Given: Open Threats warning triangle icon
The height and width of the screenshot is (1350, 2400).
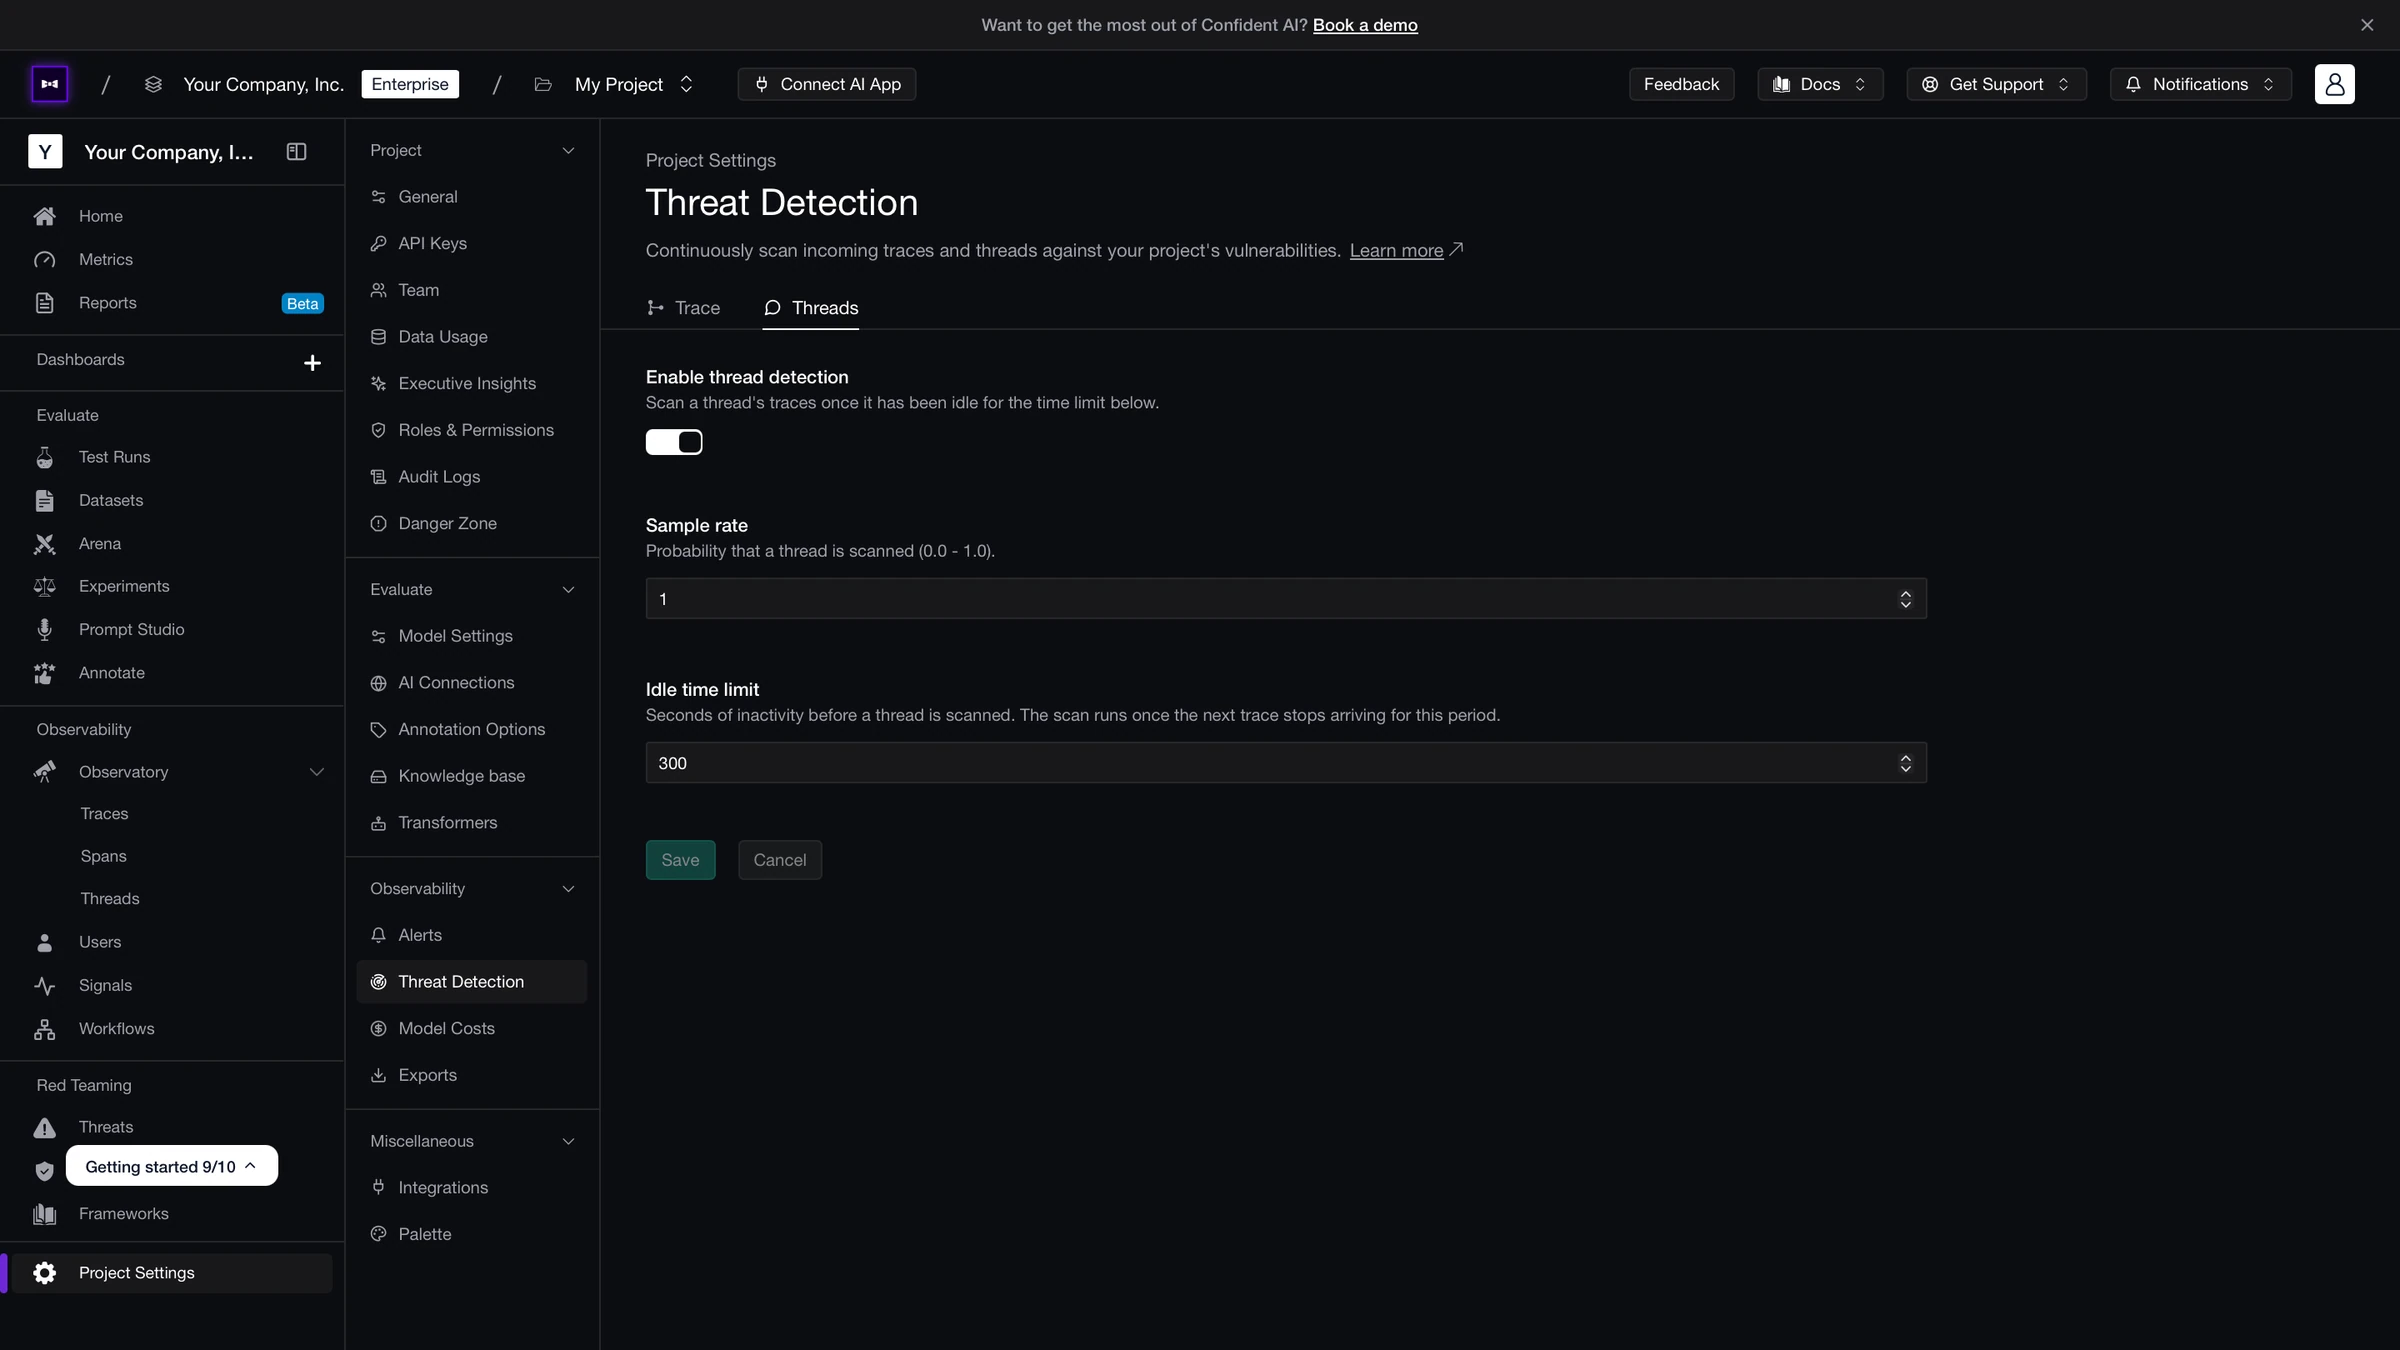Looking at the screenshot, I should point(45,1128).
